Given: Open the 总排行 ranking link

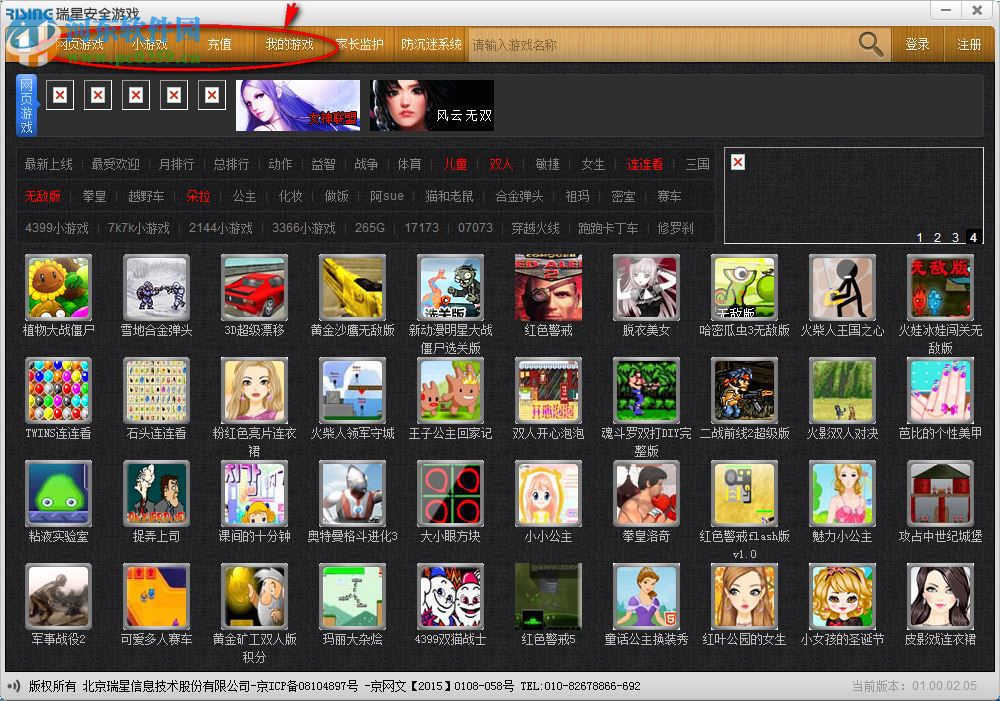Looking at the screenshot, I should click(x=231, y=164).
